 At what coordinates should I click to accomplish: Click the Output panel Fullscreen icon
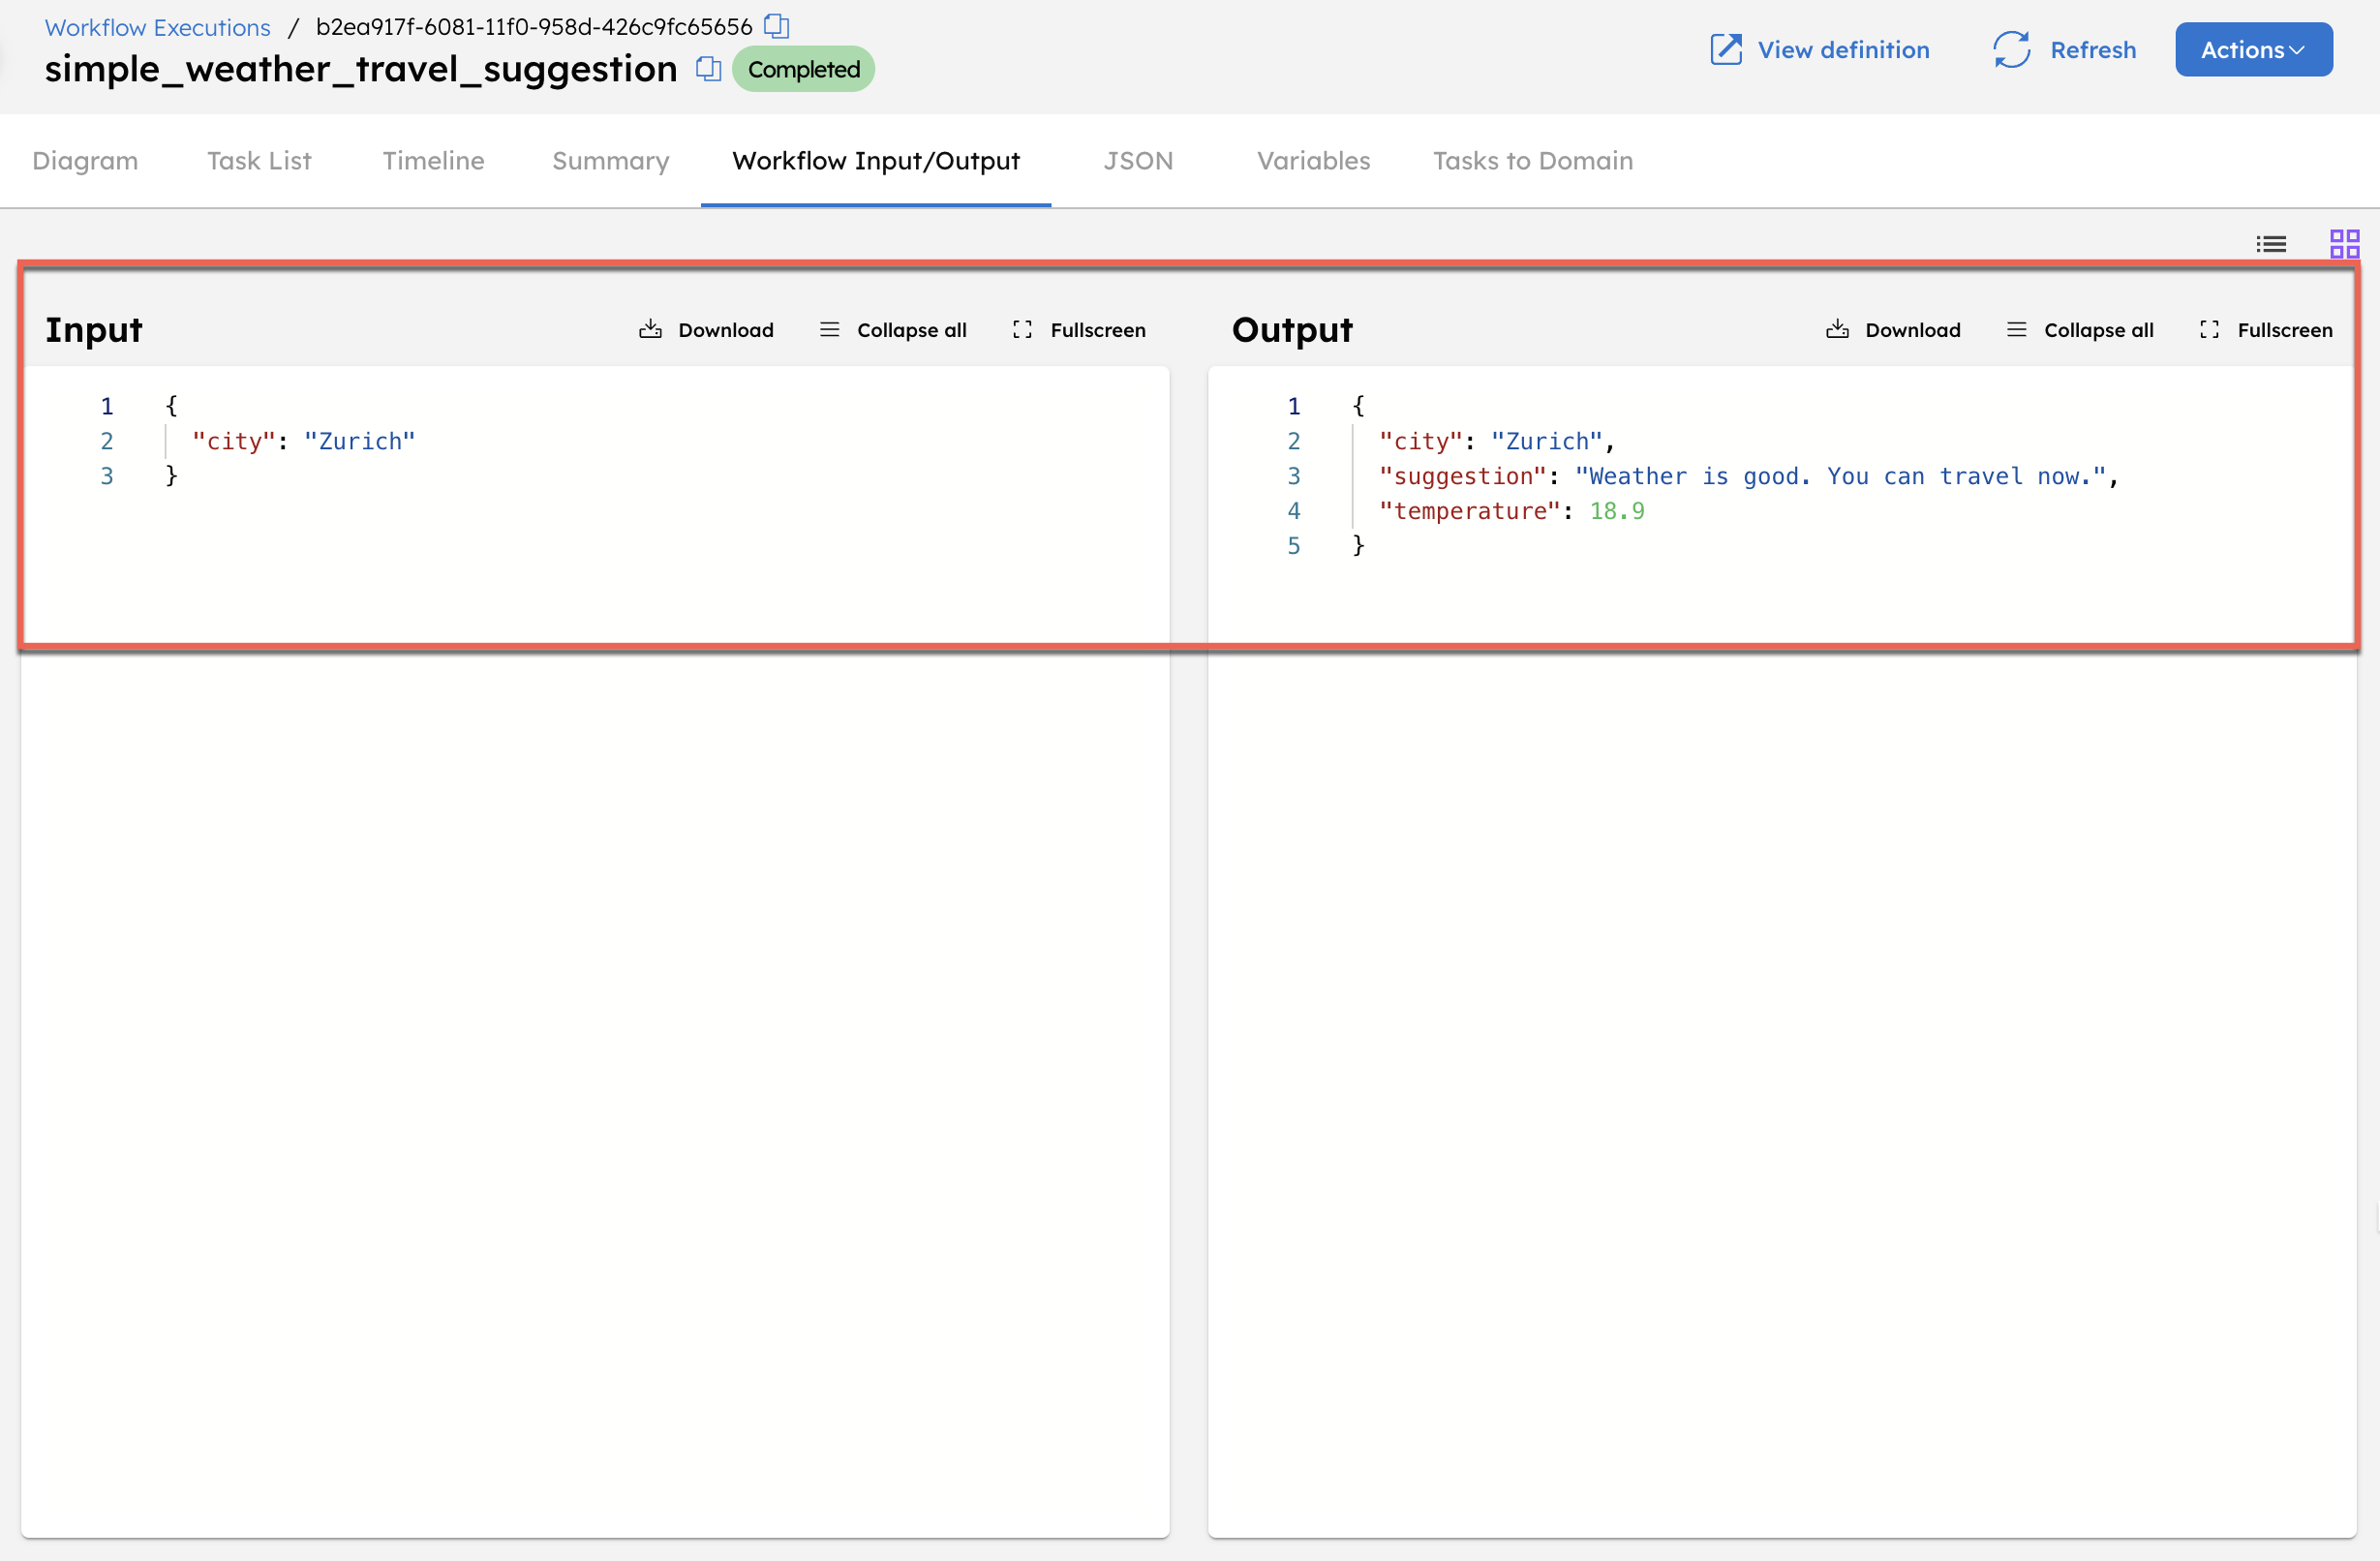point(2209,329)
